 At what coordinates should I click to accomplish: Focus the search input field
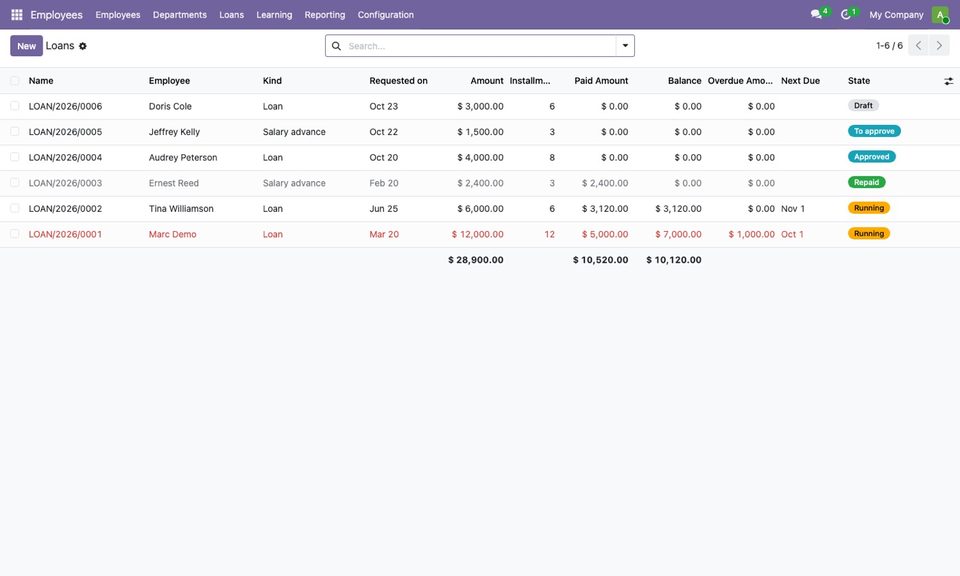point(479,46)
